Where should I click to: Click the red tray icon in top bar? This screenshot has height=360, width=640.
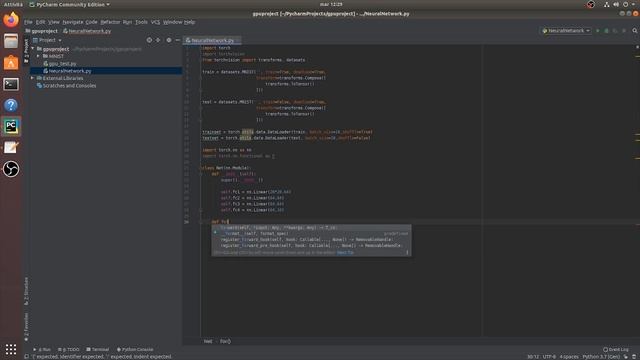pyautogui.click(x=591, y=4)
